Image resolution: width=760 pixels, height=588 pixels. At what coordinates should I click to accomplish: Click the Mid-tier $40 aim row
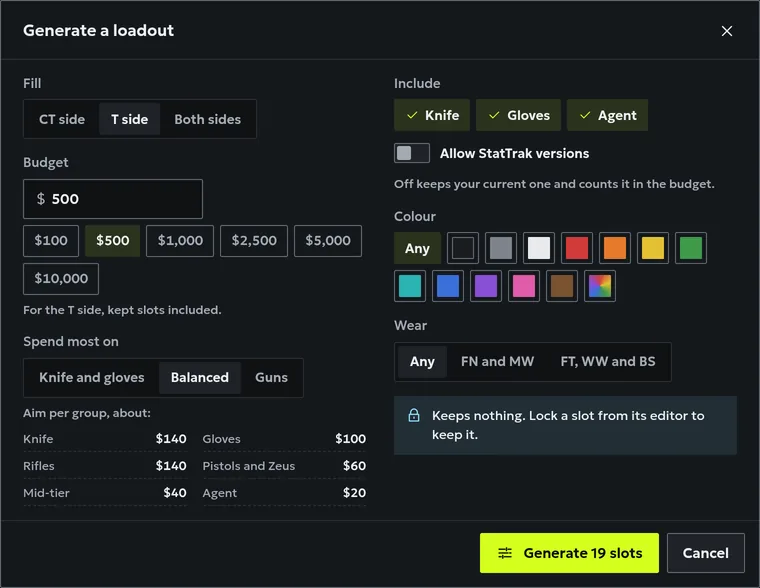105,493
